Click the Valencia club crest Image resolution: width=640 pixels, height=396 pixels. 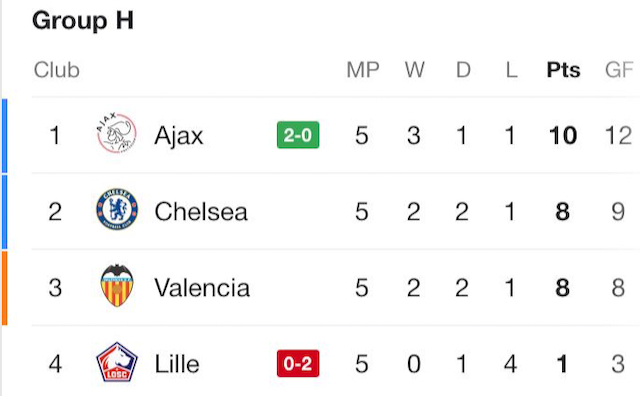pyautogui.click(x=117, y=285)
